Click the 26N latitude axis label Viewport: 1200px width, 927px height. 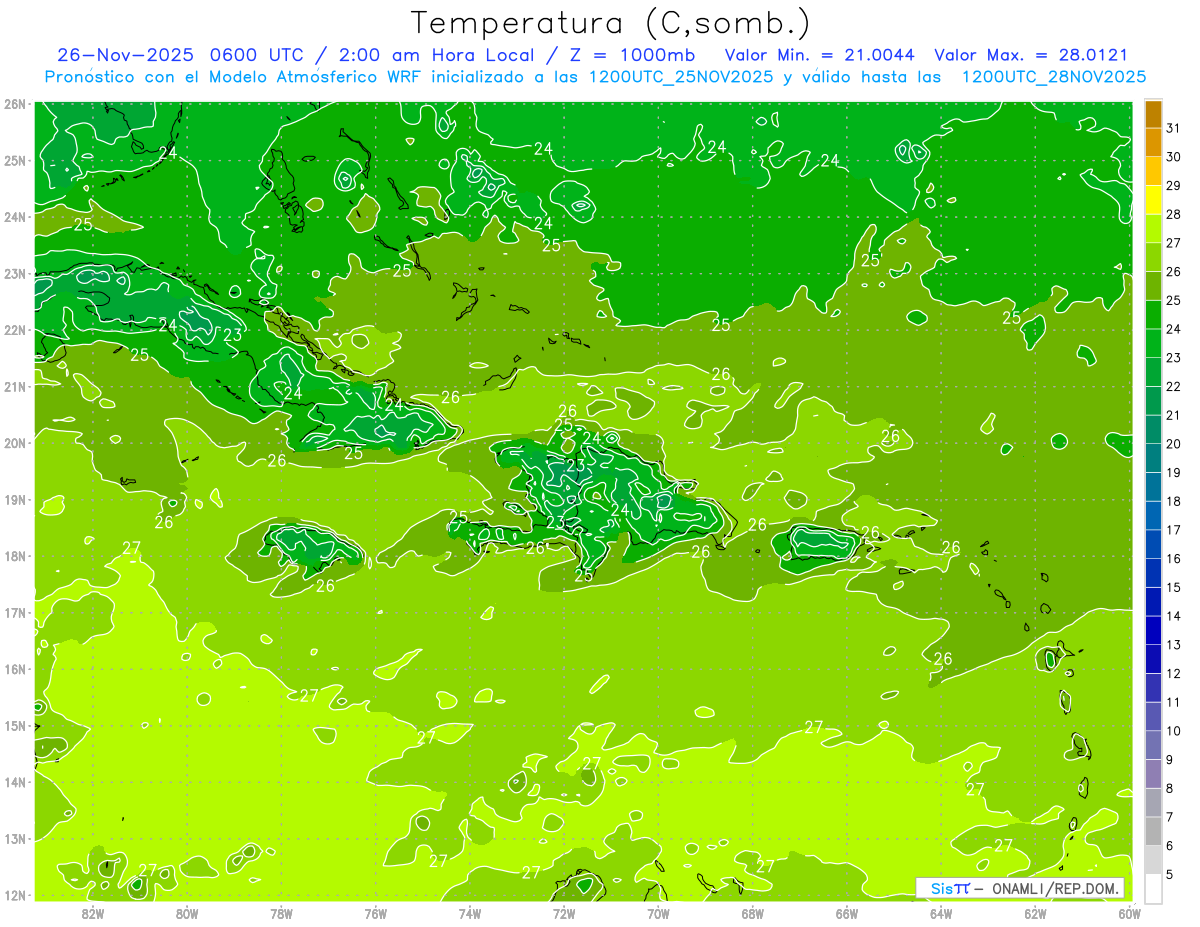point(16,104)
